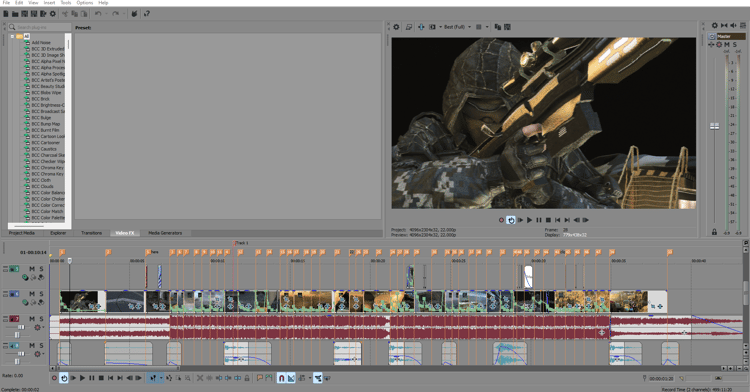This screenshot has height=392, width=750.
Task: Pause playback in the timeline transport
Action: click(92, 378)
